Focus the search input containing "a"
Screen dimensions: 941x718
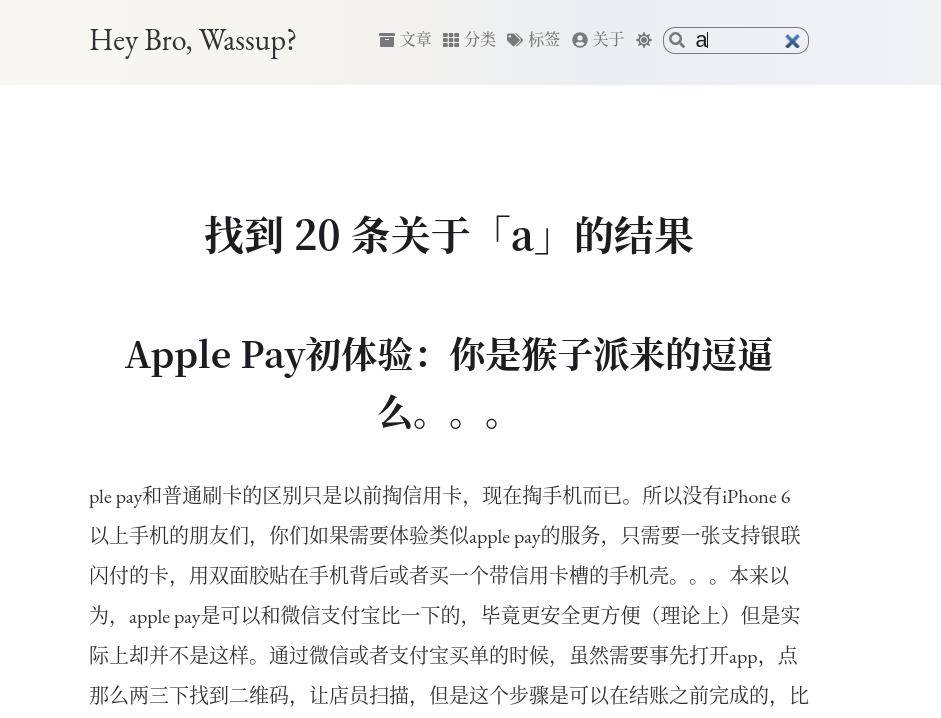coord(738,41)
